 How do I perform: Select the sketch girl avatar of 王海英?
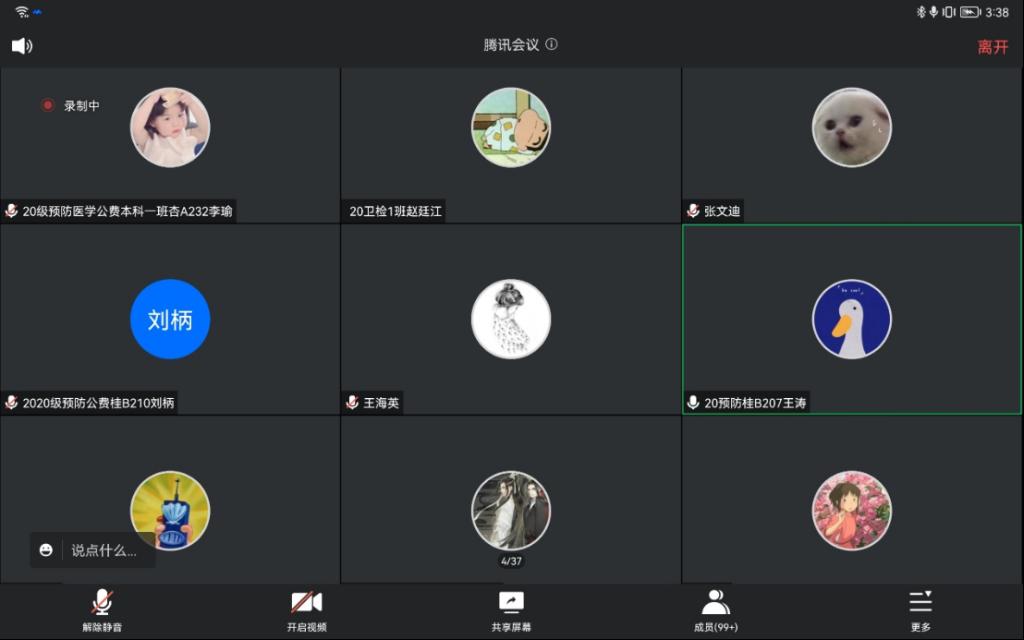[x=511, y=319]
